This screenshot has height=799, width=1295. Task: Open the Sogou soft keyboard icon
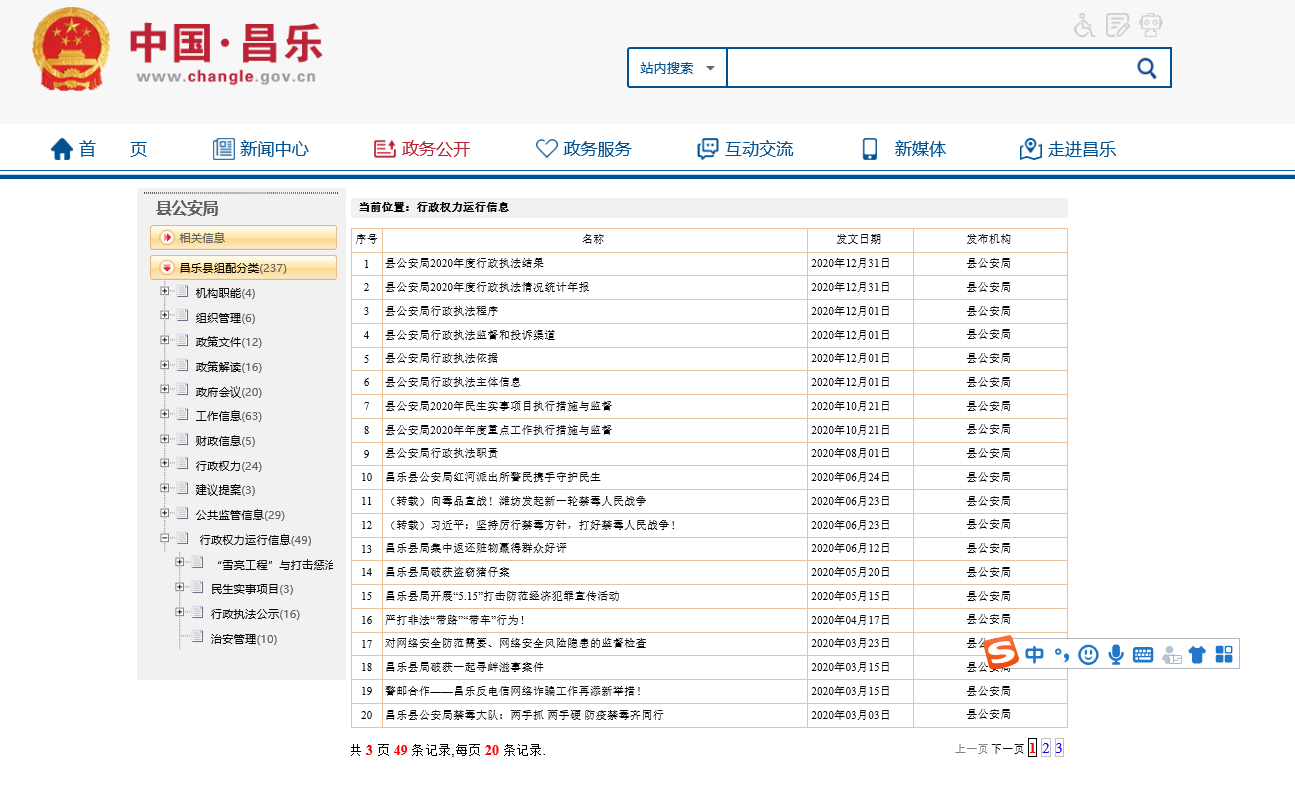(1143, 655)
